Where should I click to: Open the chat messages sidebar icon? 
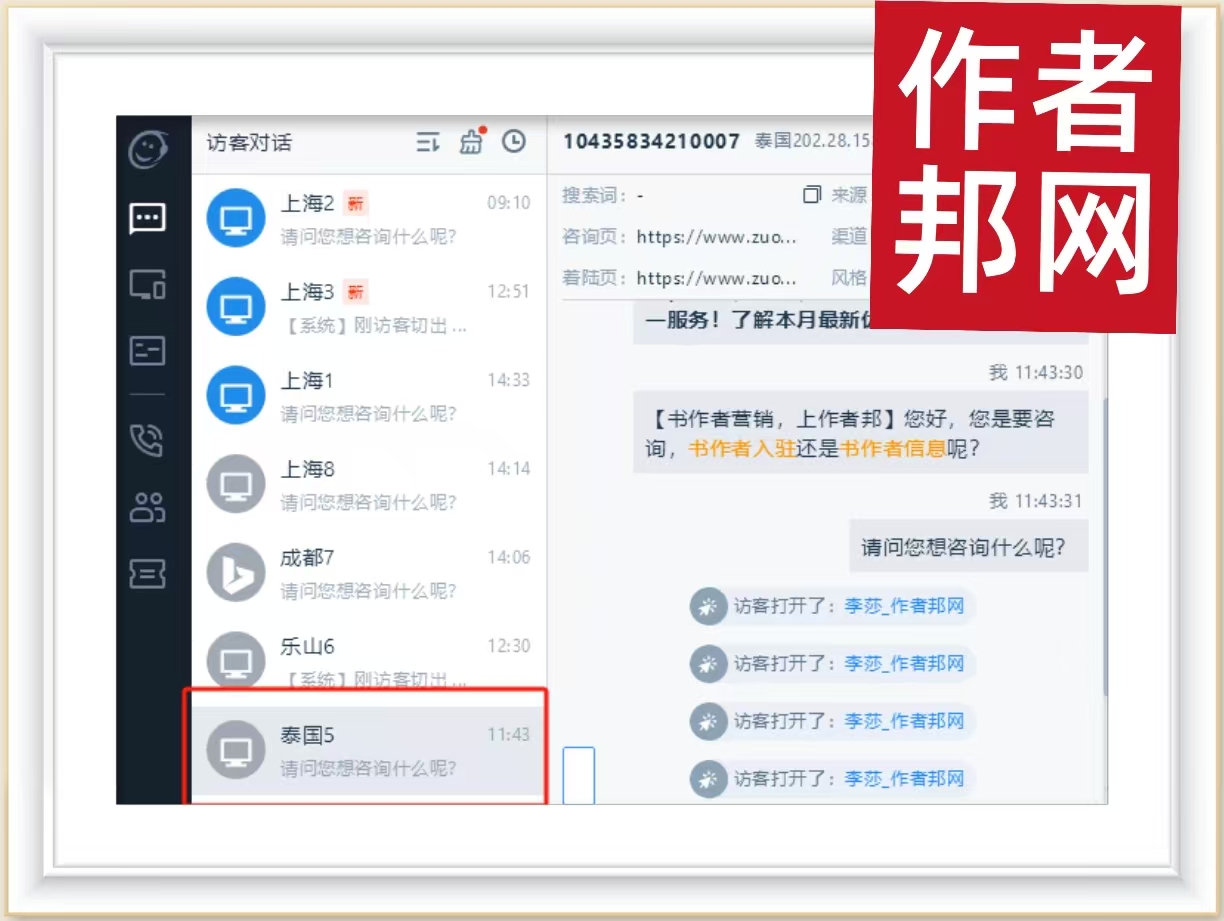click(x=147, y=218)
